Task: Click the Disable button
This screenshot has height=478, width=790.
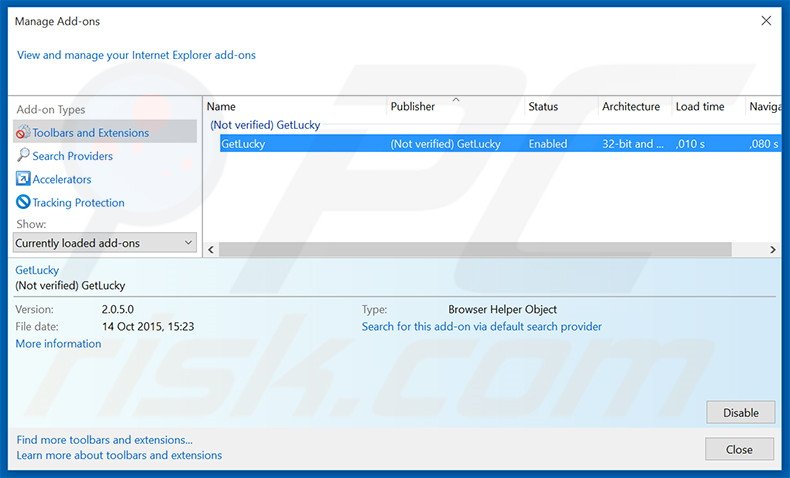Action: [741, 413]
